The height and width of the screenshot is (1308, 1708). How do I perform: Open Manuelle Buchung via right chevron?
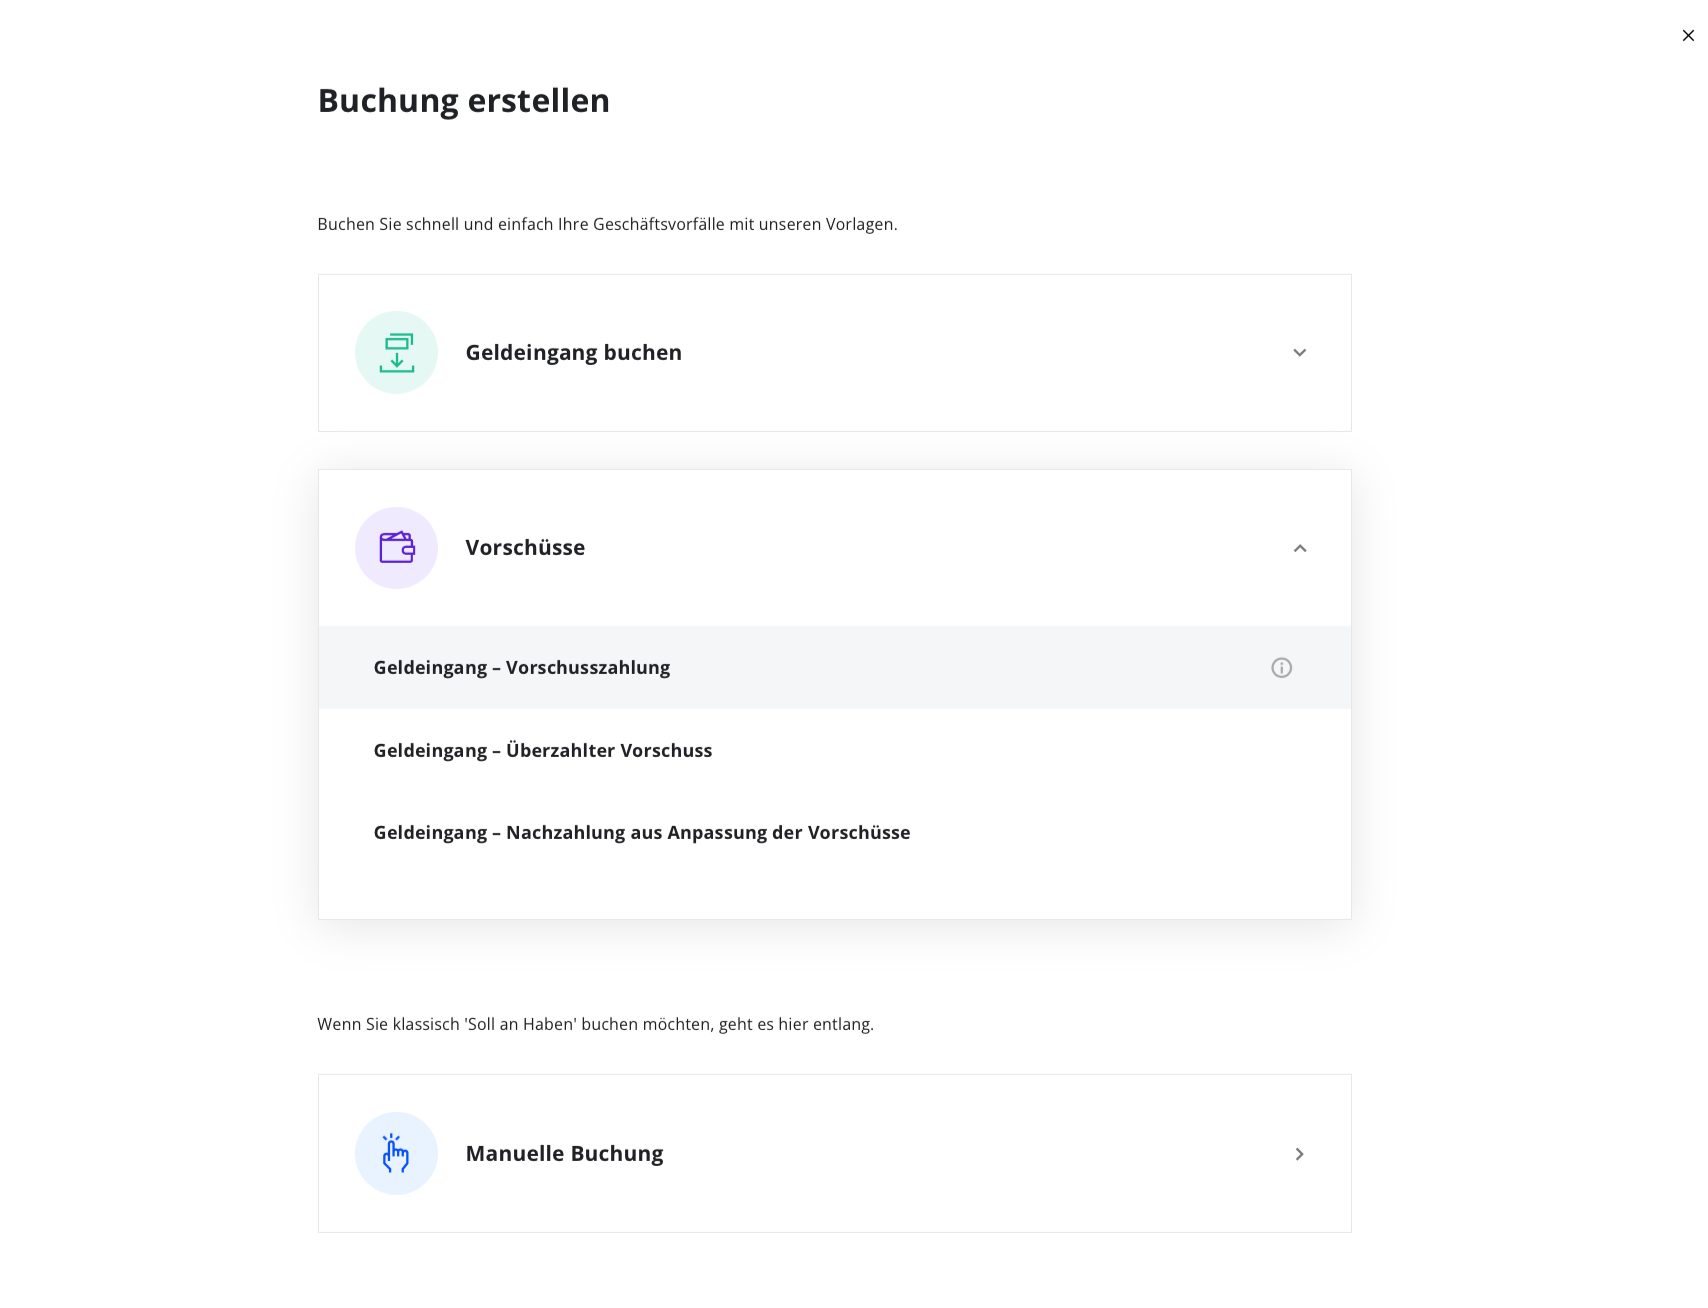1299,1154
